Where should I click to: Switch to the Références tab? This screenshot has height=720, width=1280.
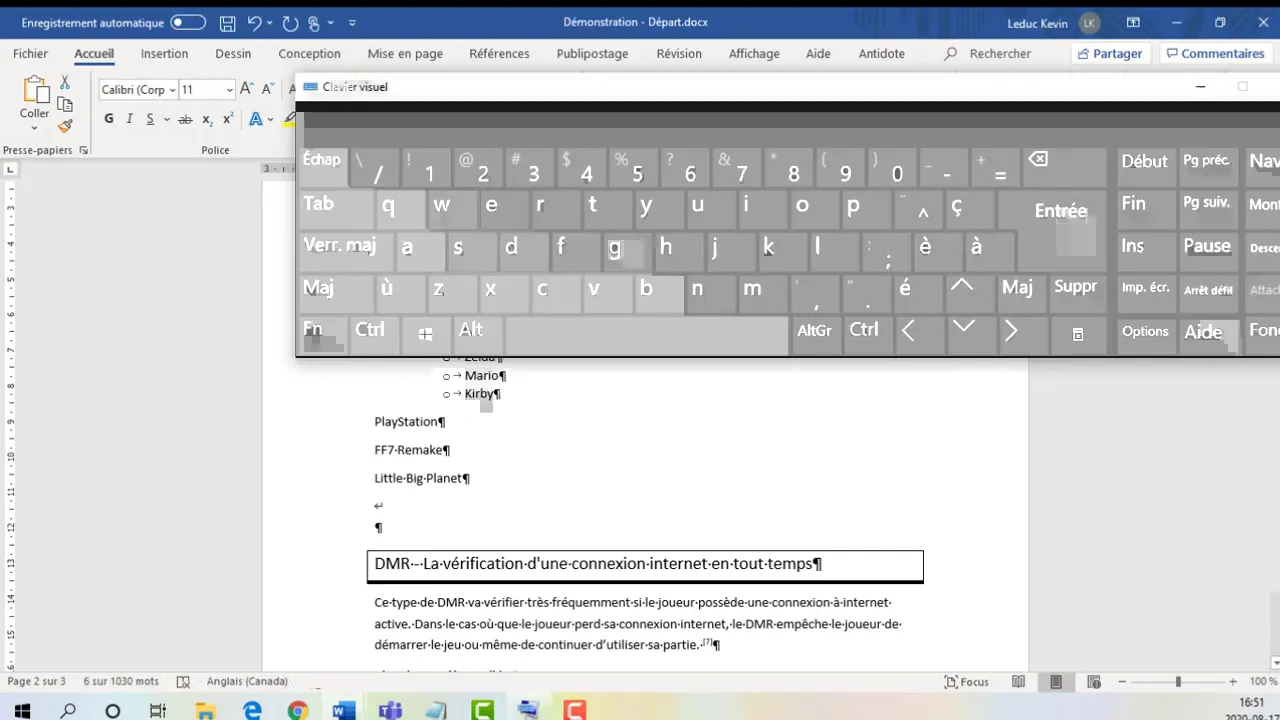(x=499, y=54)
